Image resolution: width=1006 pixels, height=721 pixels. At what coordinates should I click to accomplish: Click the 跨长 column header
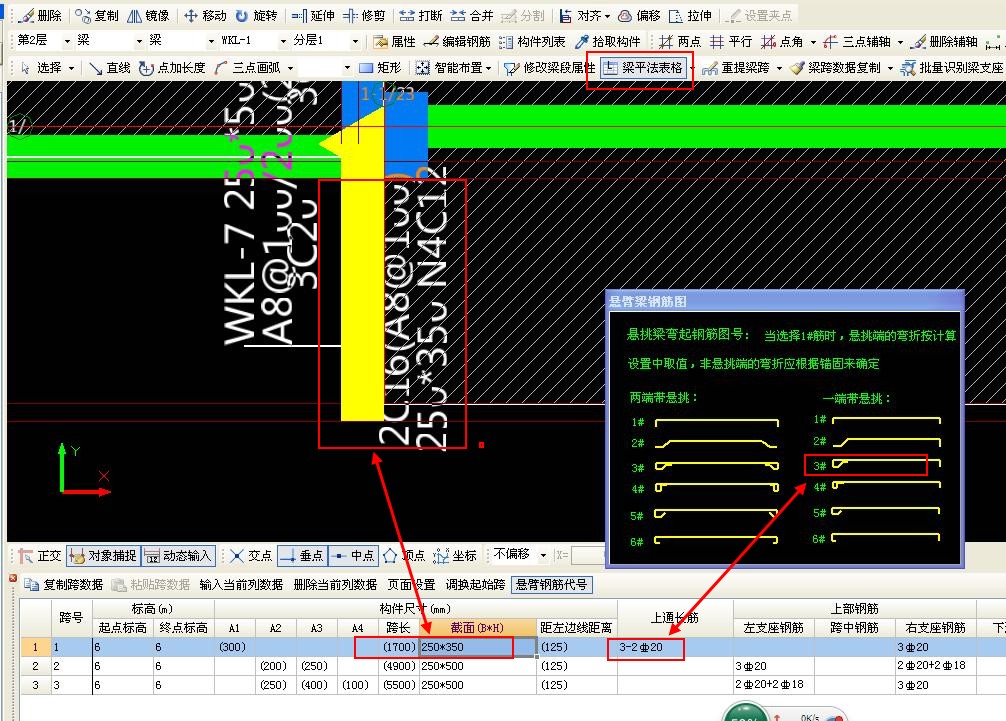398,628
